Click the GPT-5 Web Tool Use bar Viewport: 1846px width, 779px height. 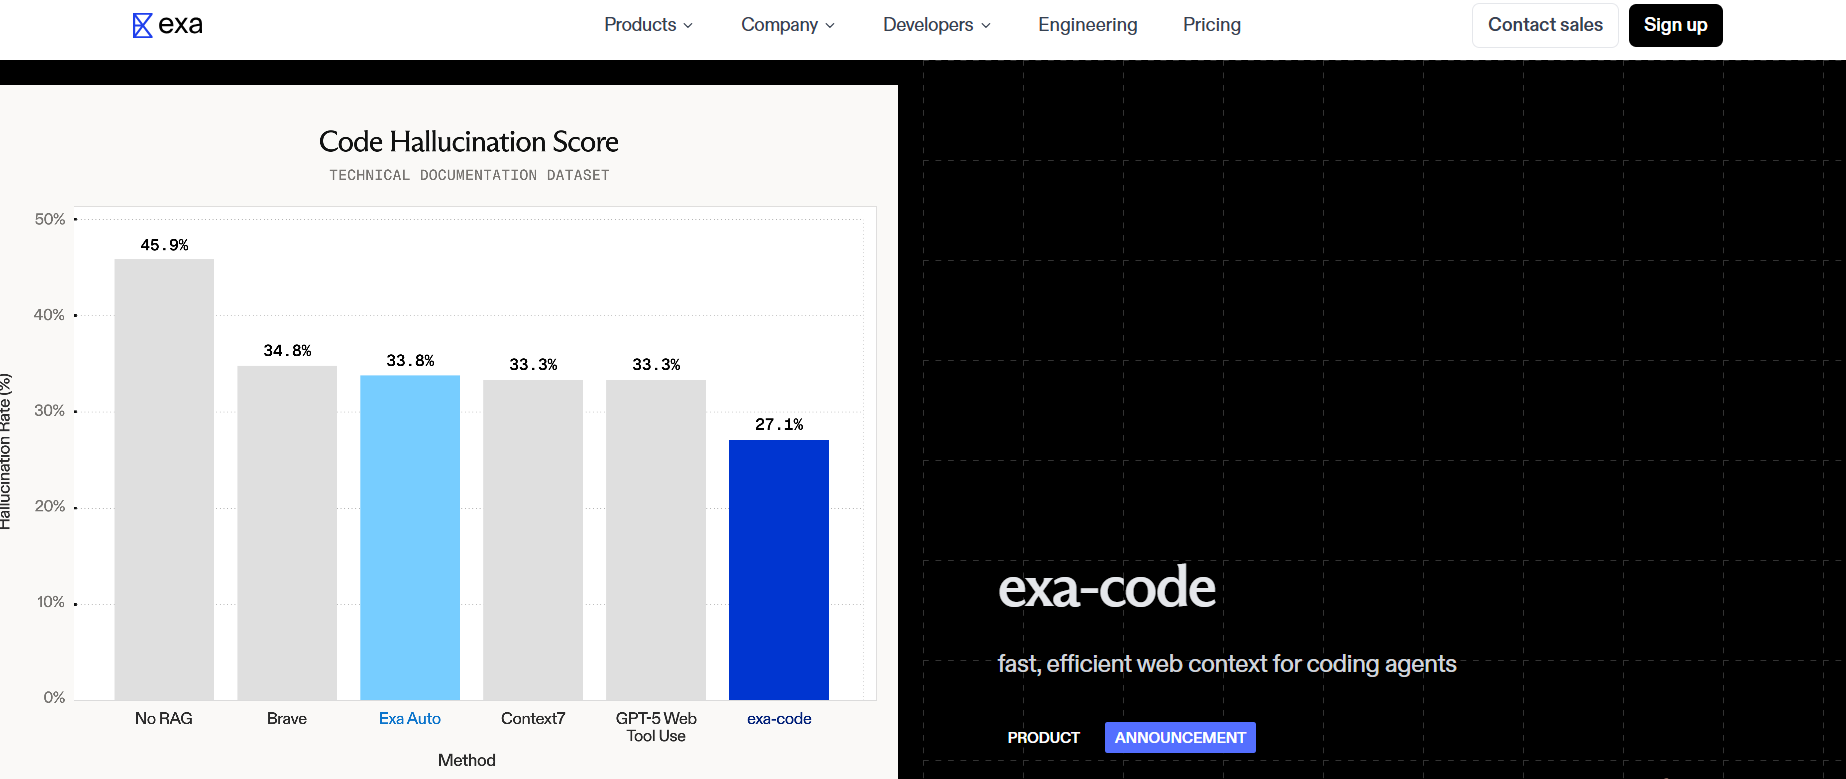pos(656,540)
